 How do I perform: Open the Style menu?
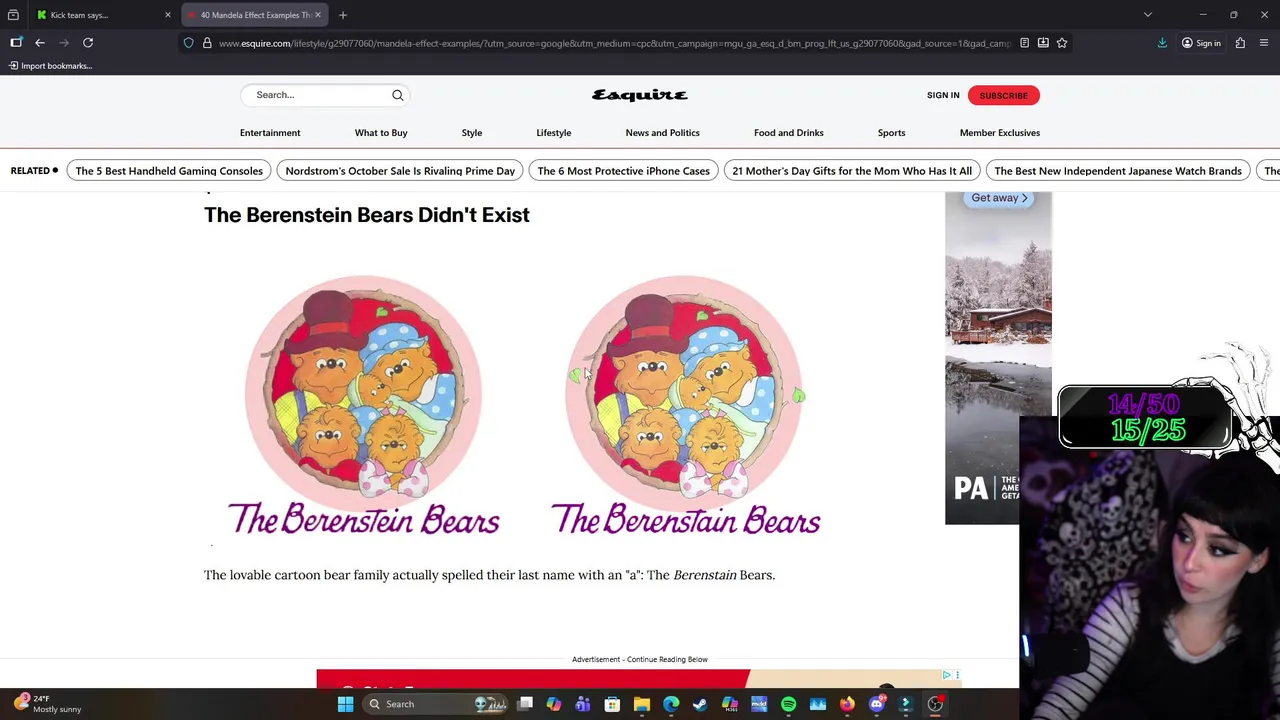(x=472, y=133)
